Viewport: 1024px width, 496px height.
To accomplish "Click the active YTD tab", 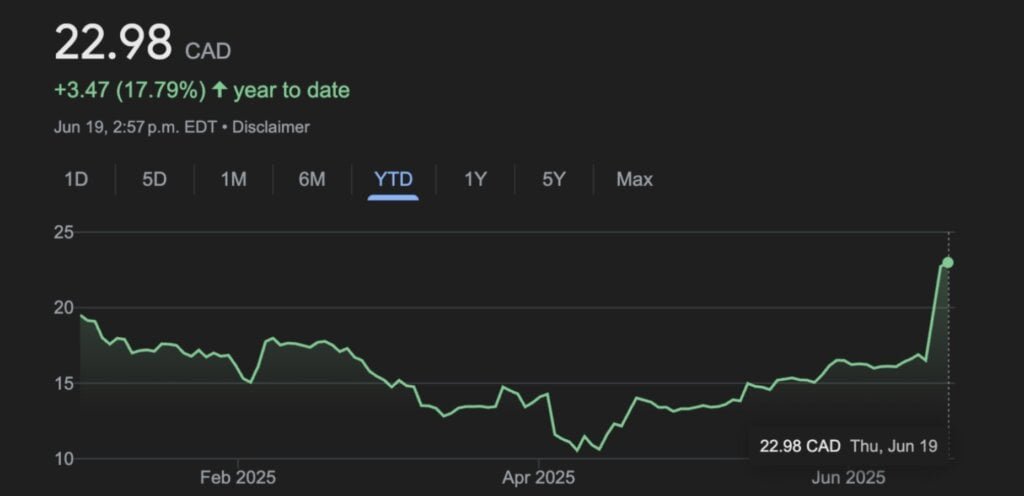I will [393, 180].
